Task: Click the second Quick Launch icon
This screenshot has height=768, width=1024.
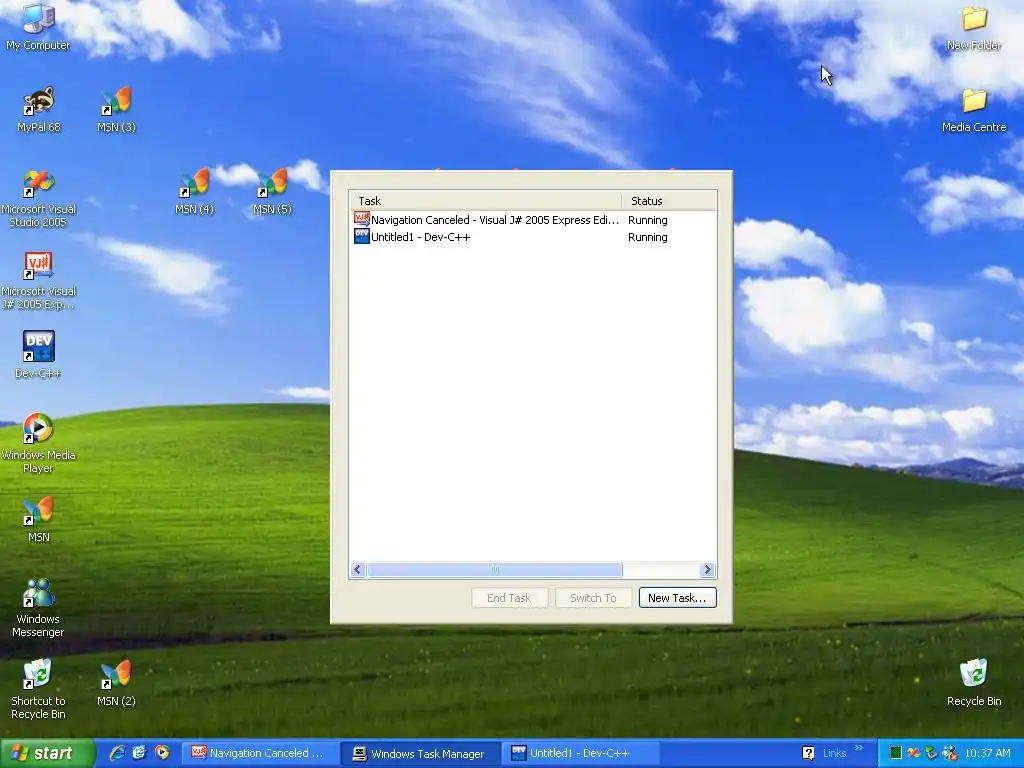Action: click(x=139, y=753)
